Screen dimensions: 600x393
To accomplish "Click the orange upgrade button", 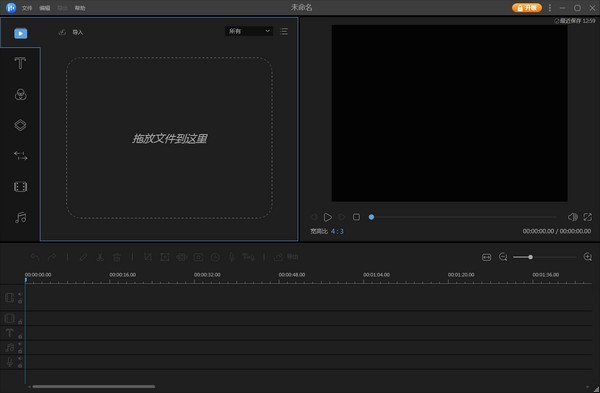I will (x=527, y=8).
